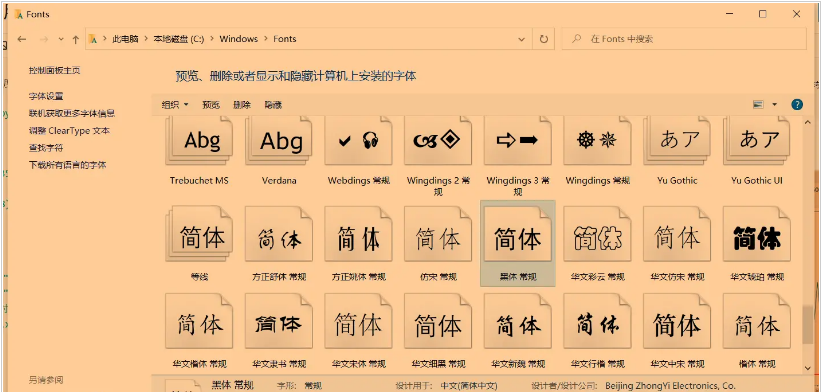Open the view options dropdown arrow
Screen dimensions: 821x392
pos(774,105)
